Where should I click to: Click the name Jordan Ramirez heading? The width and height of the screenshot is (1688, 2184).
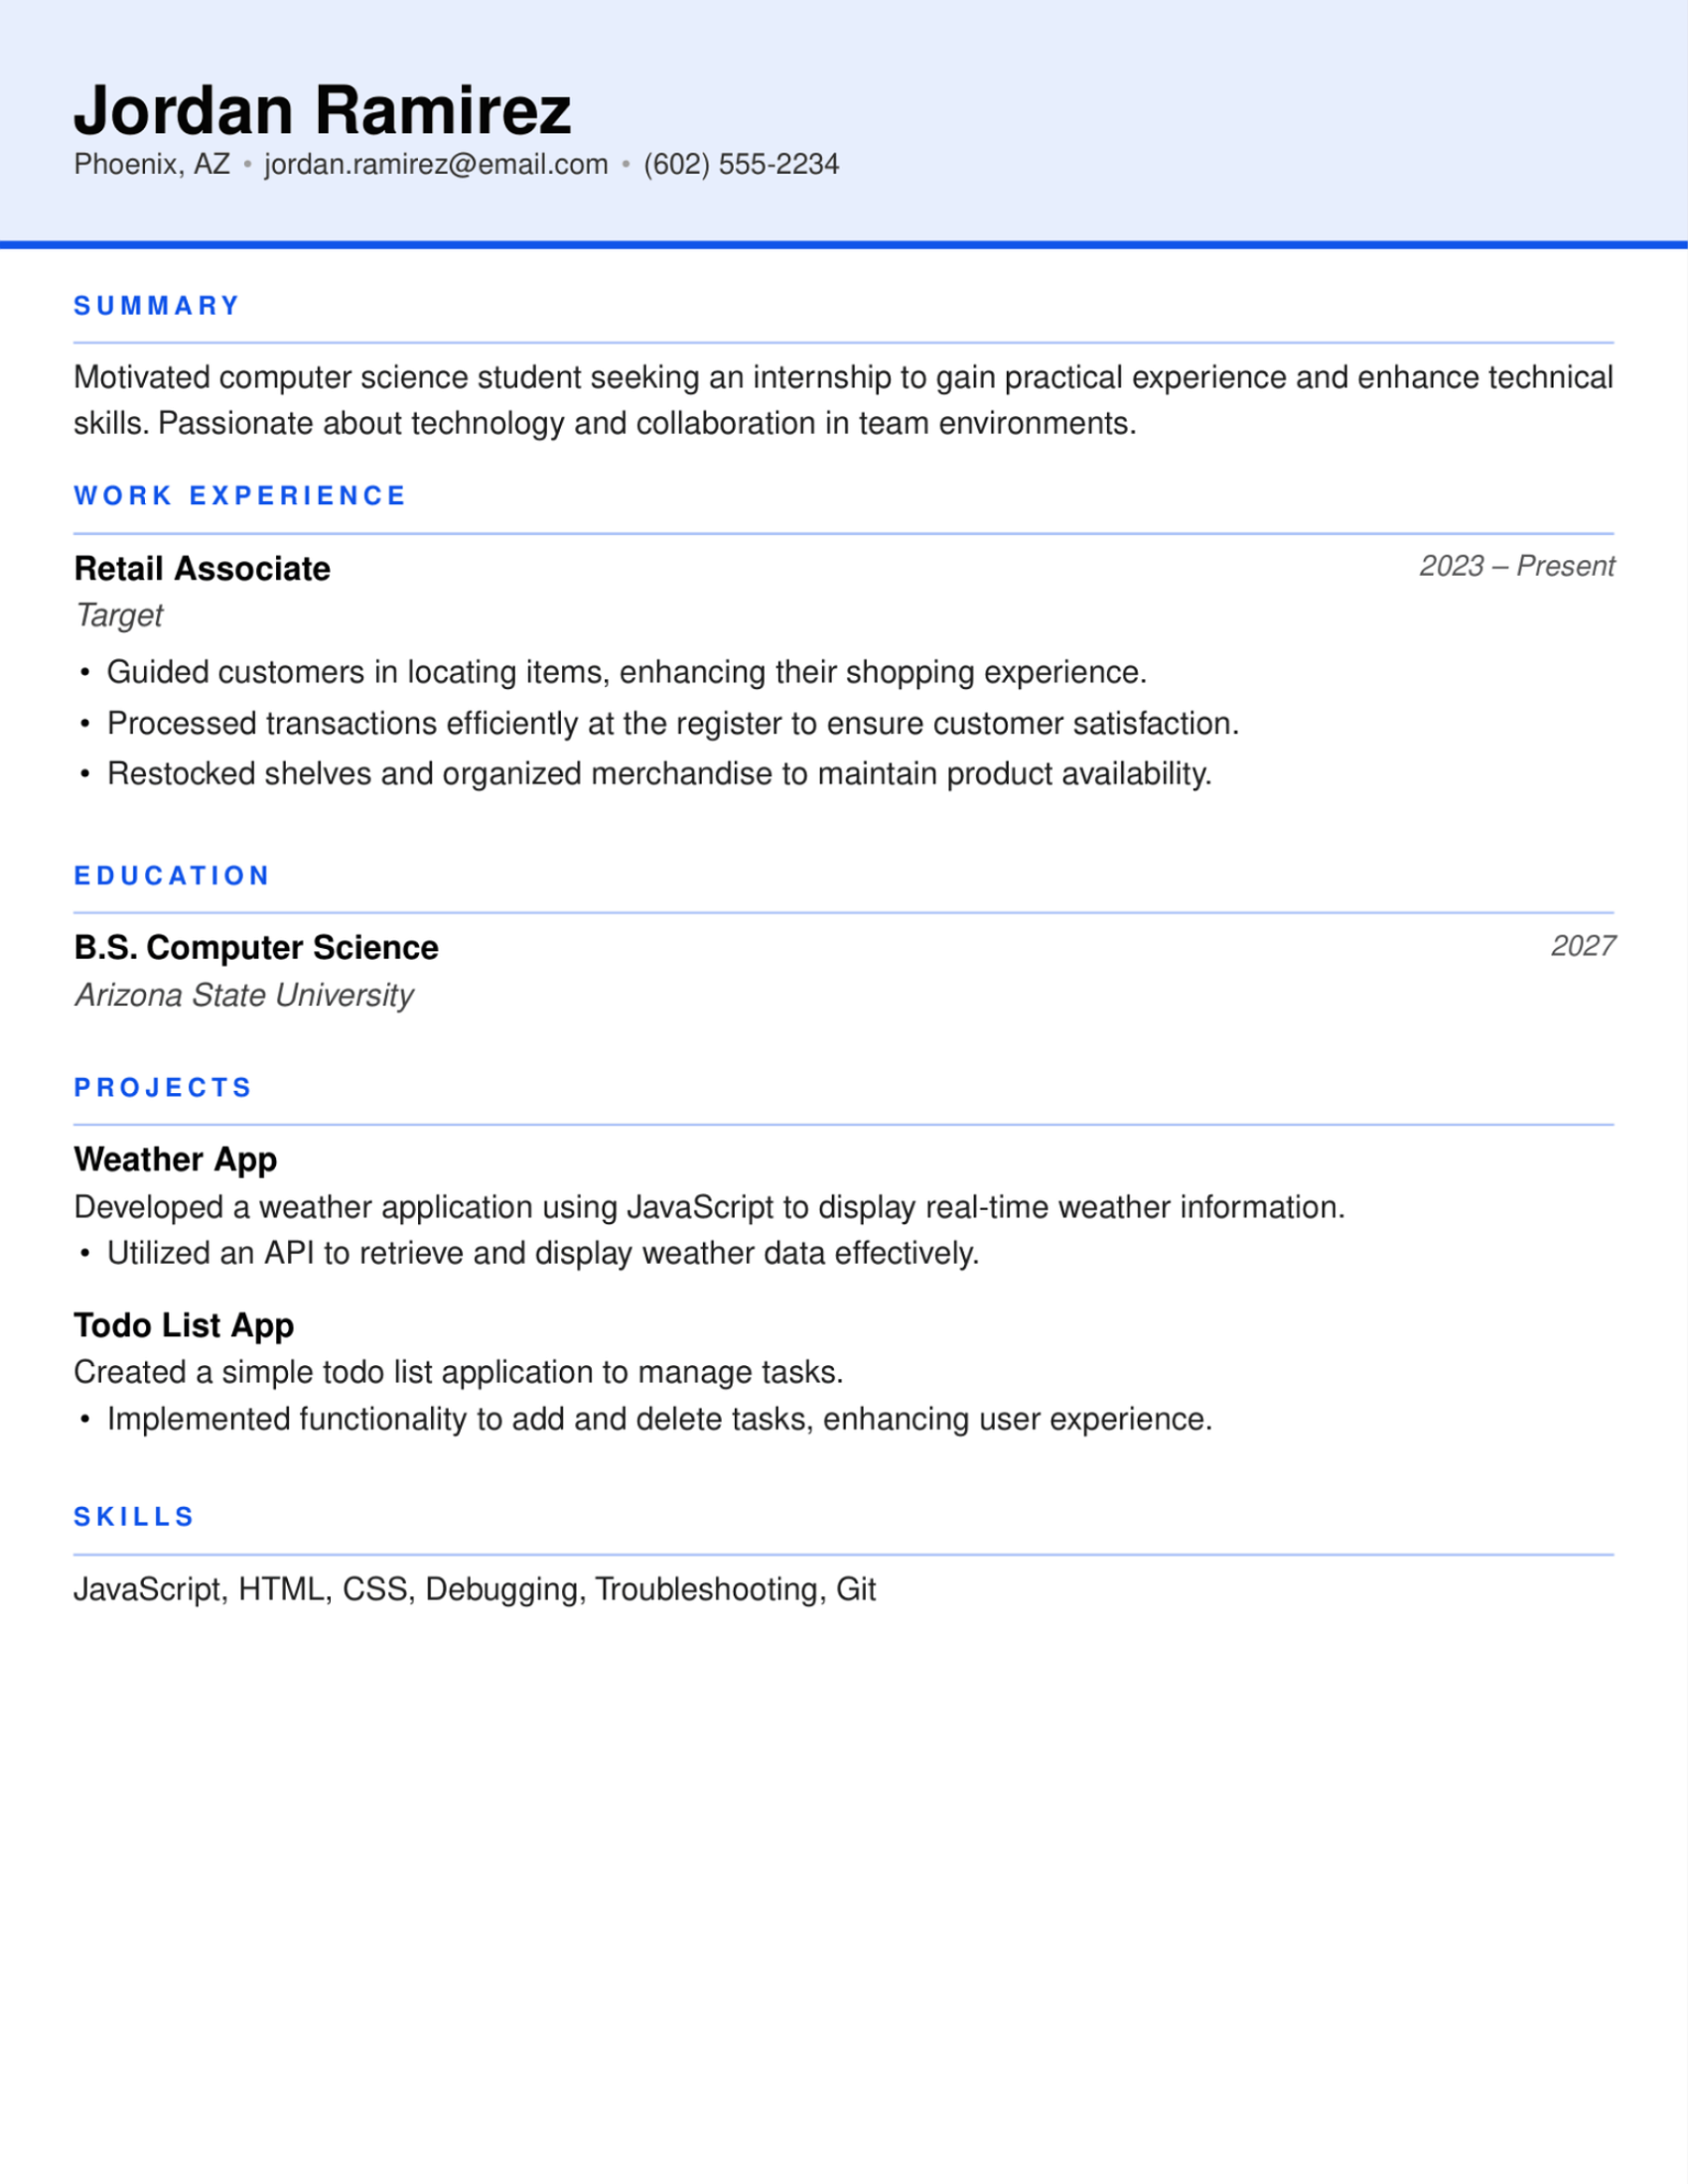coord(322,109)
